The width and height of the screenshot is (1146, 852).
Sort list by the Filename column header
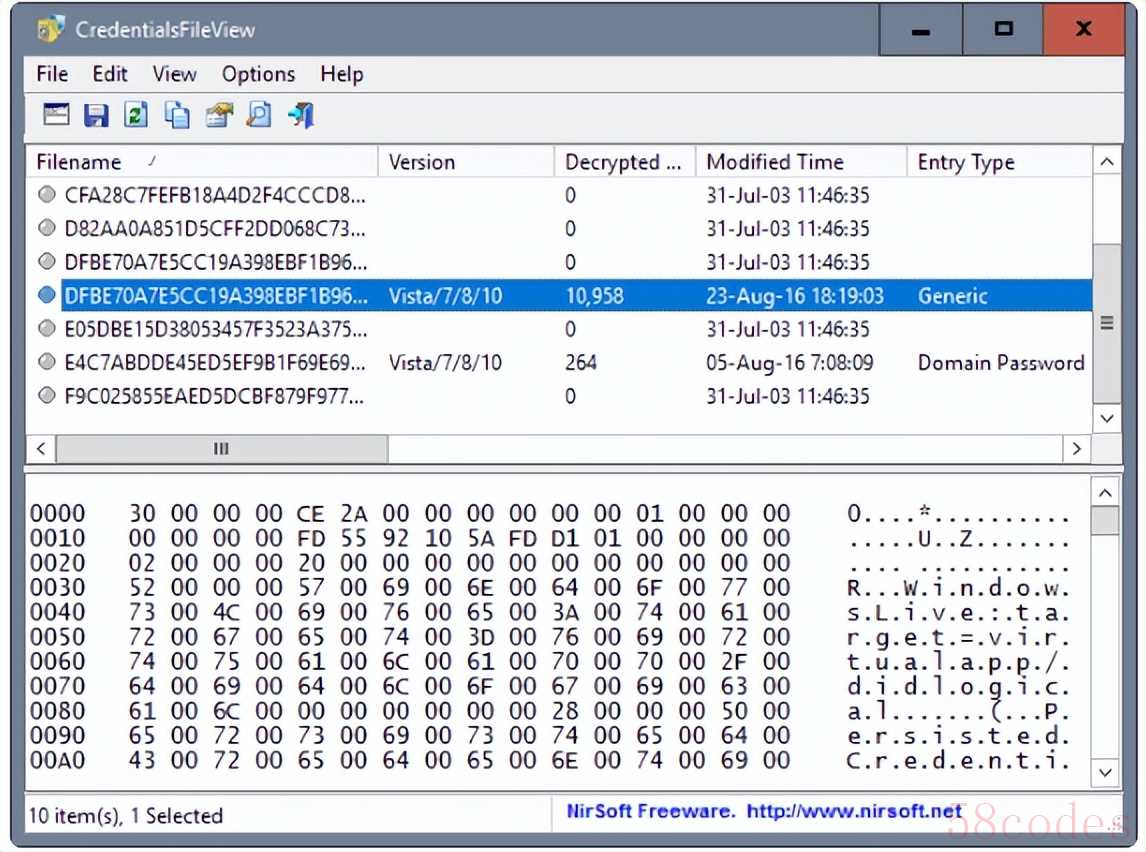coord(200,162)
